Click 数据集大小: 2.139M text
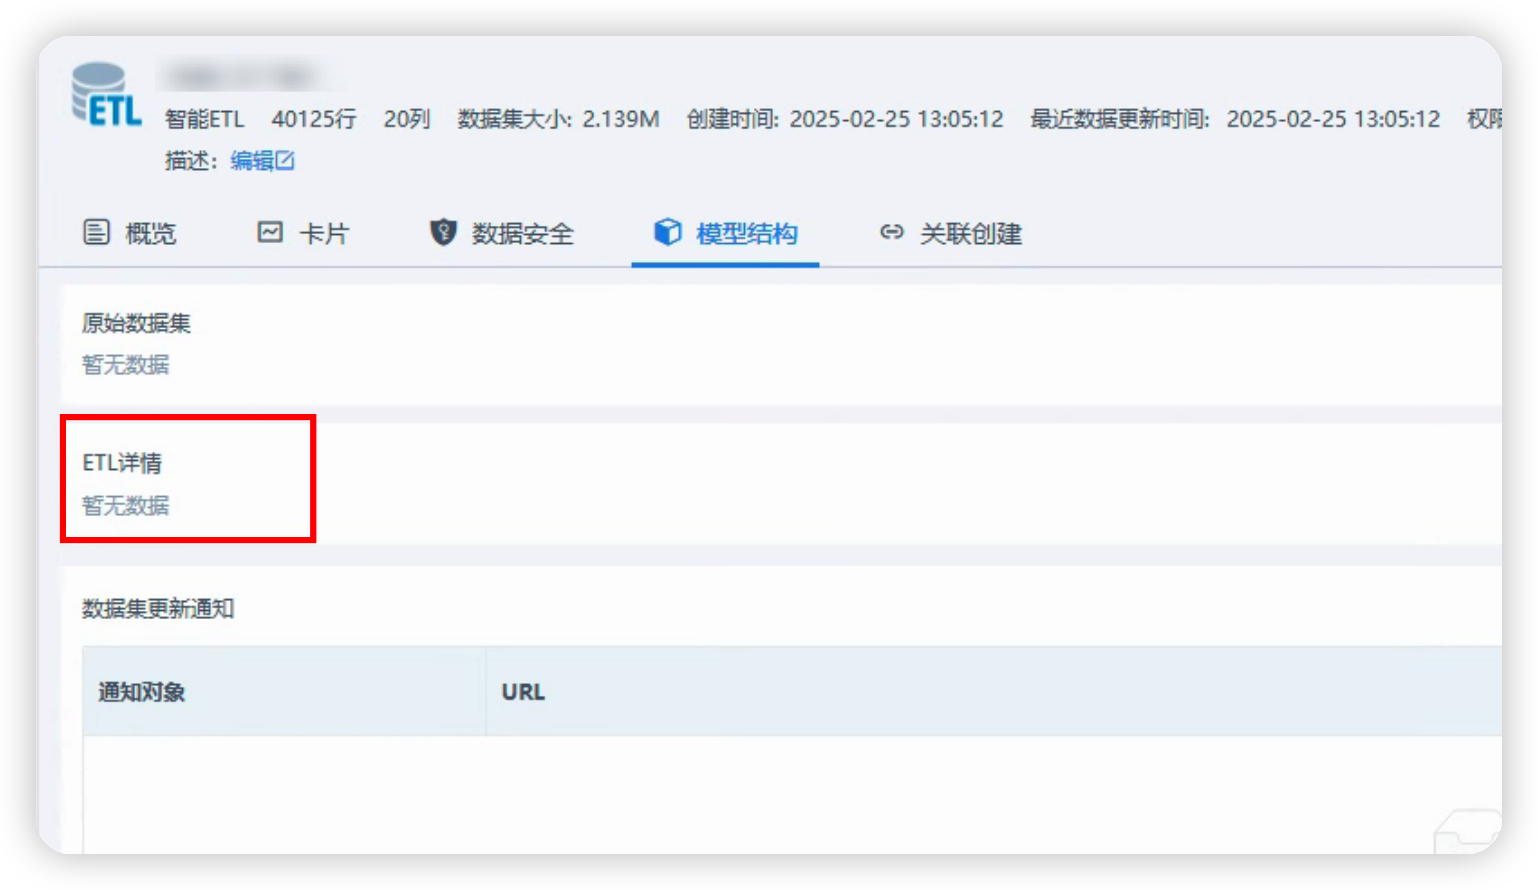 pos(558,119)
